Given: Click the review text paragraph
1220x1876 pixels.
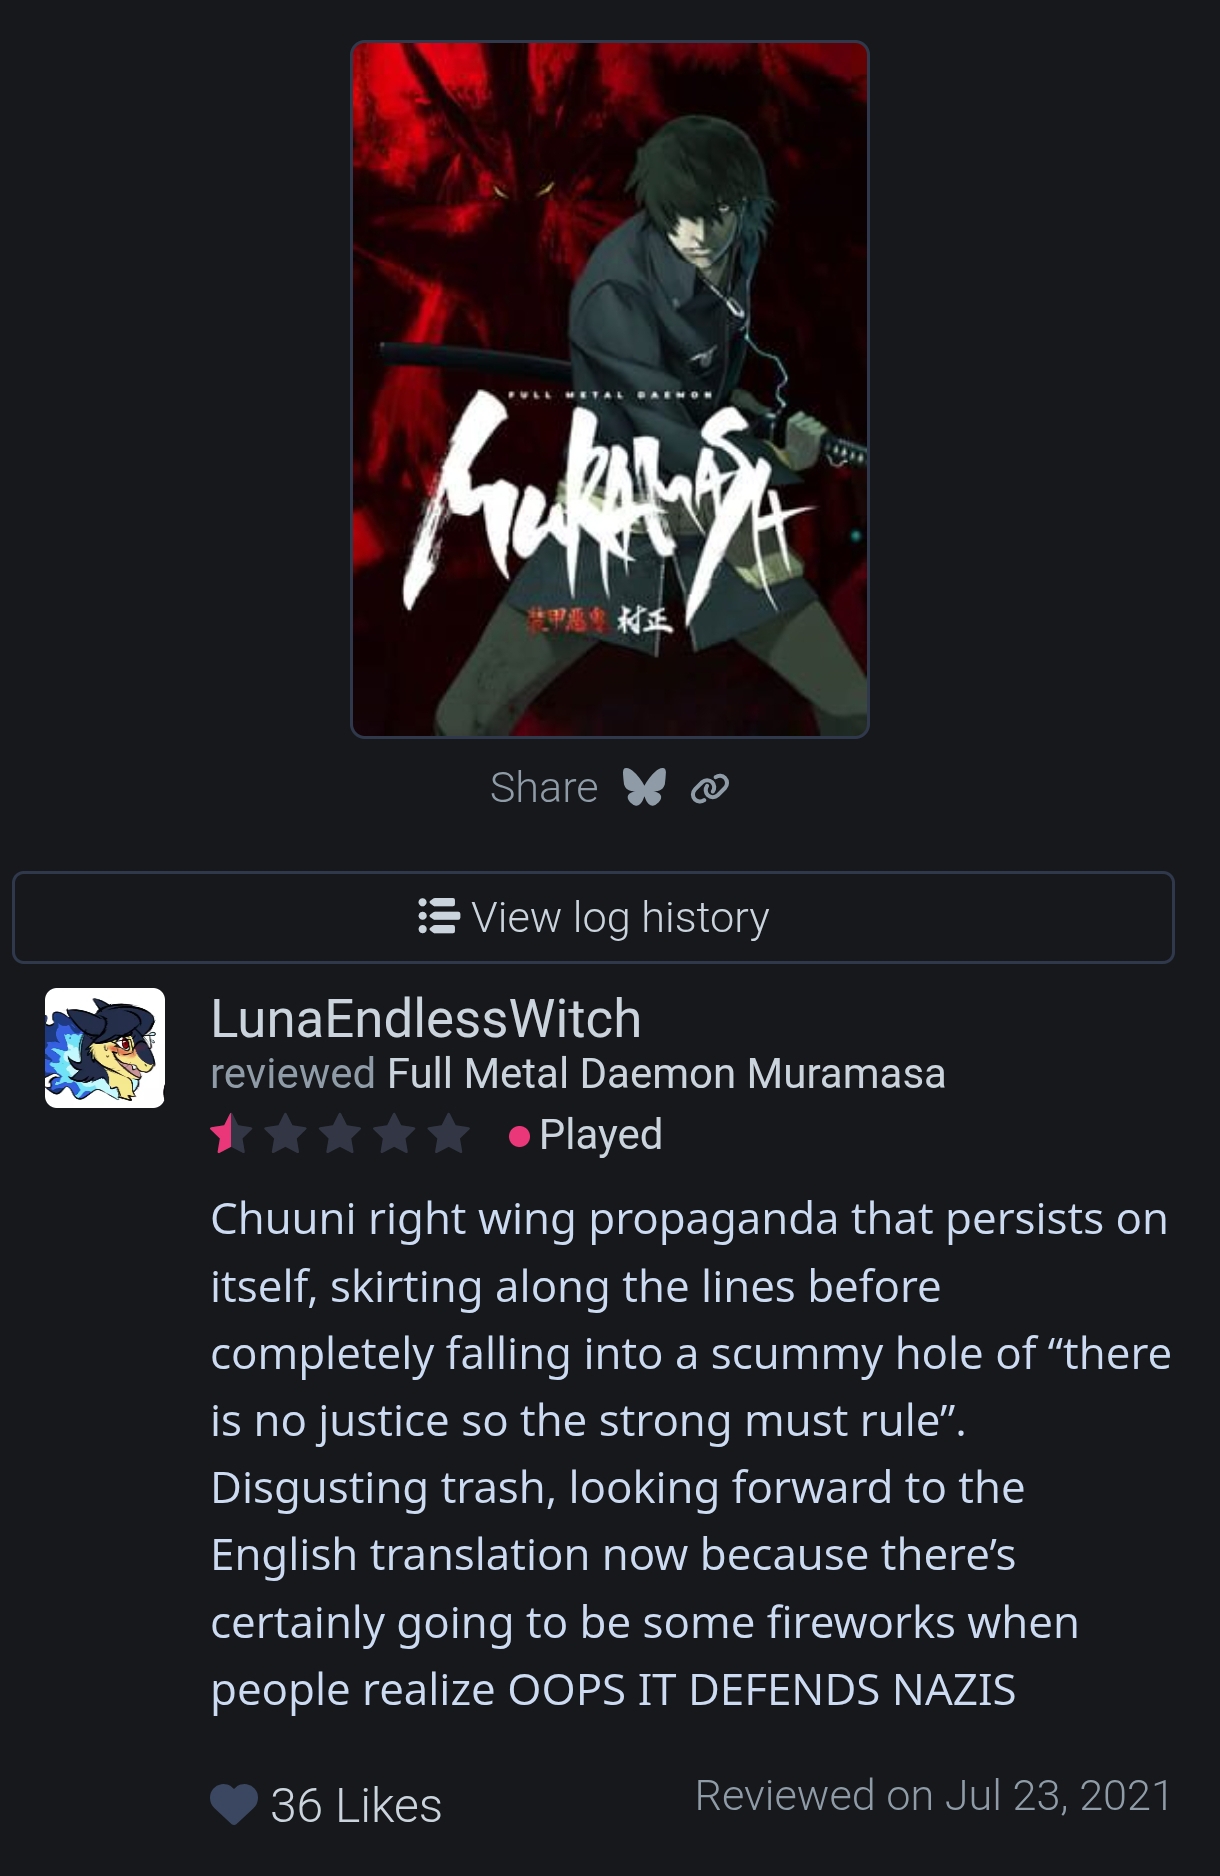Looking at the screenshot, I should 691,1454.
